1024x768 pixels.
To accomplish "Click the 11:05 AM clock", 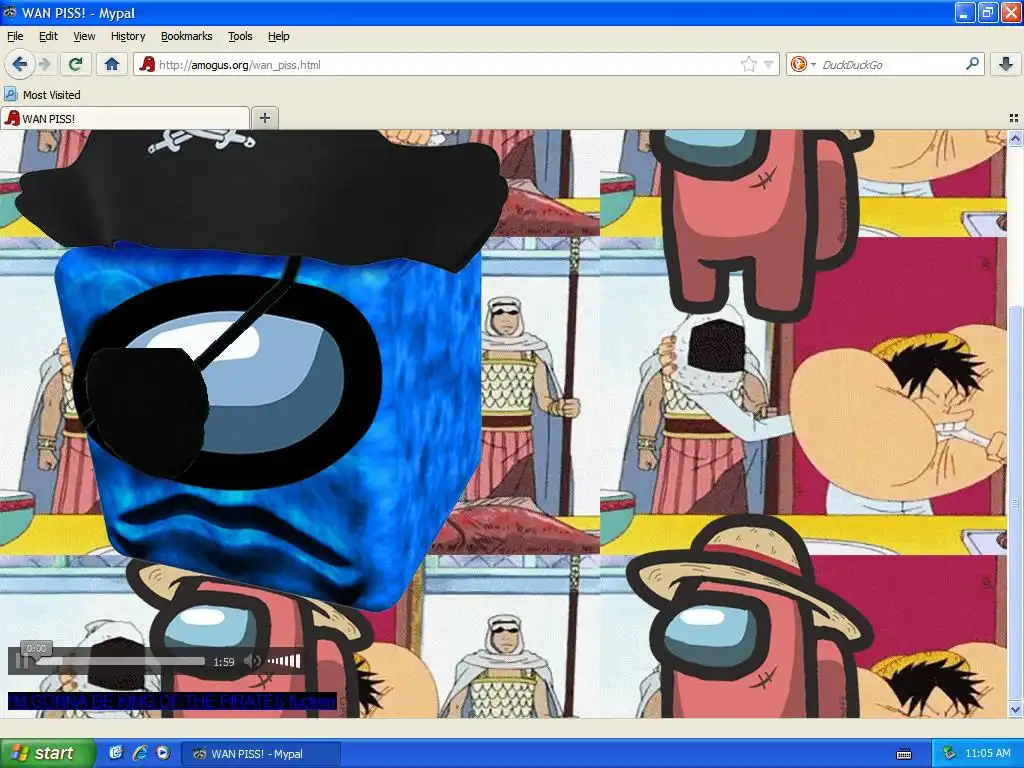I will pyautogui.click(x=988, y=753).
